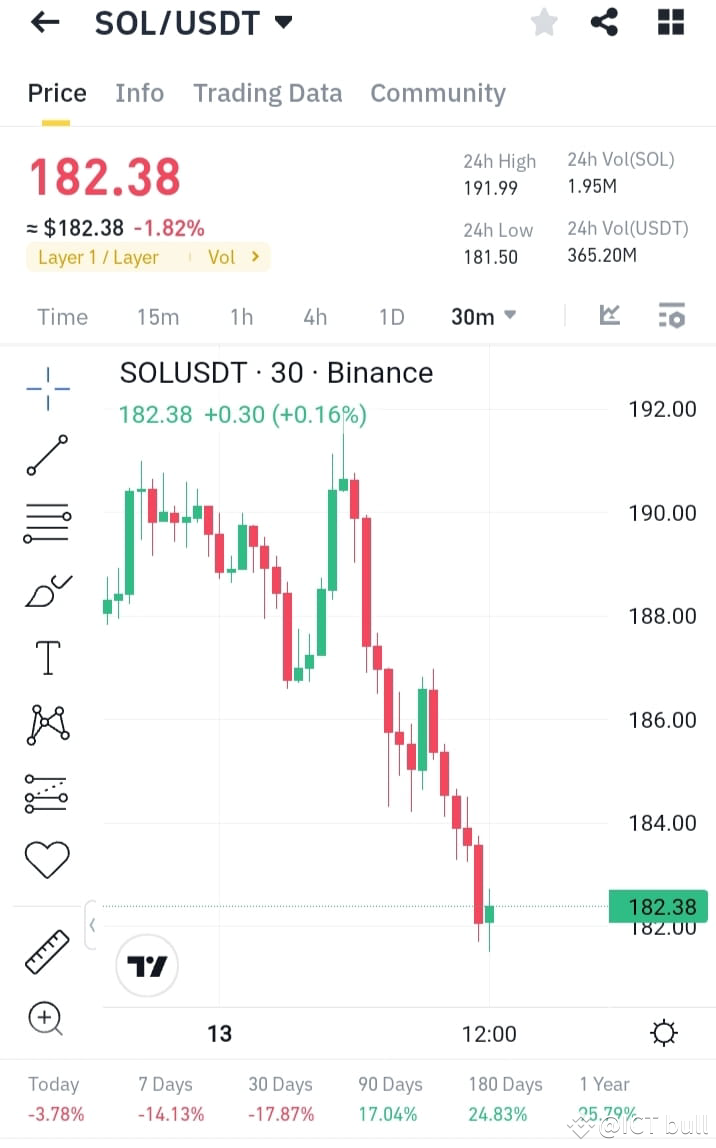This screenshot has height=1148, width=716.
Task: Open the Horizontal Lines drawing tool
Action: pyautogui.click(x=47, y=522)
